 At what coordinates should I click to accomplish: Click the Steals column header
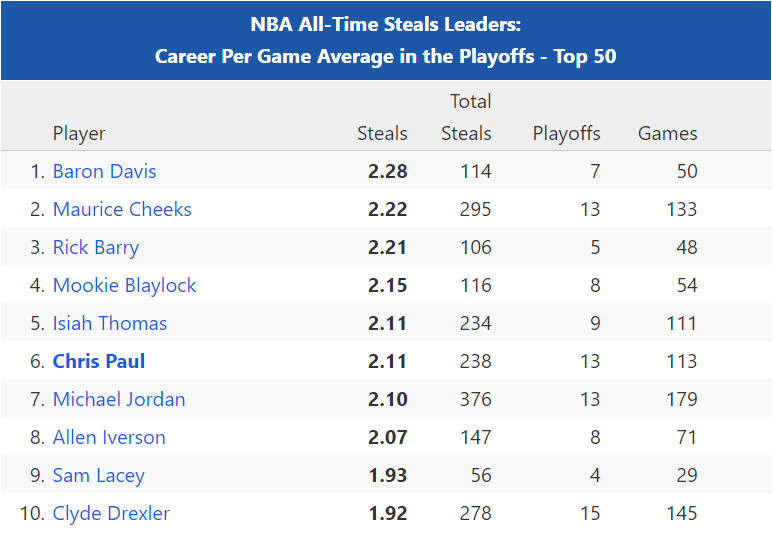point(382,133)
